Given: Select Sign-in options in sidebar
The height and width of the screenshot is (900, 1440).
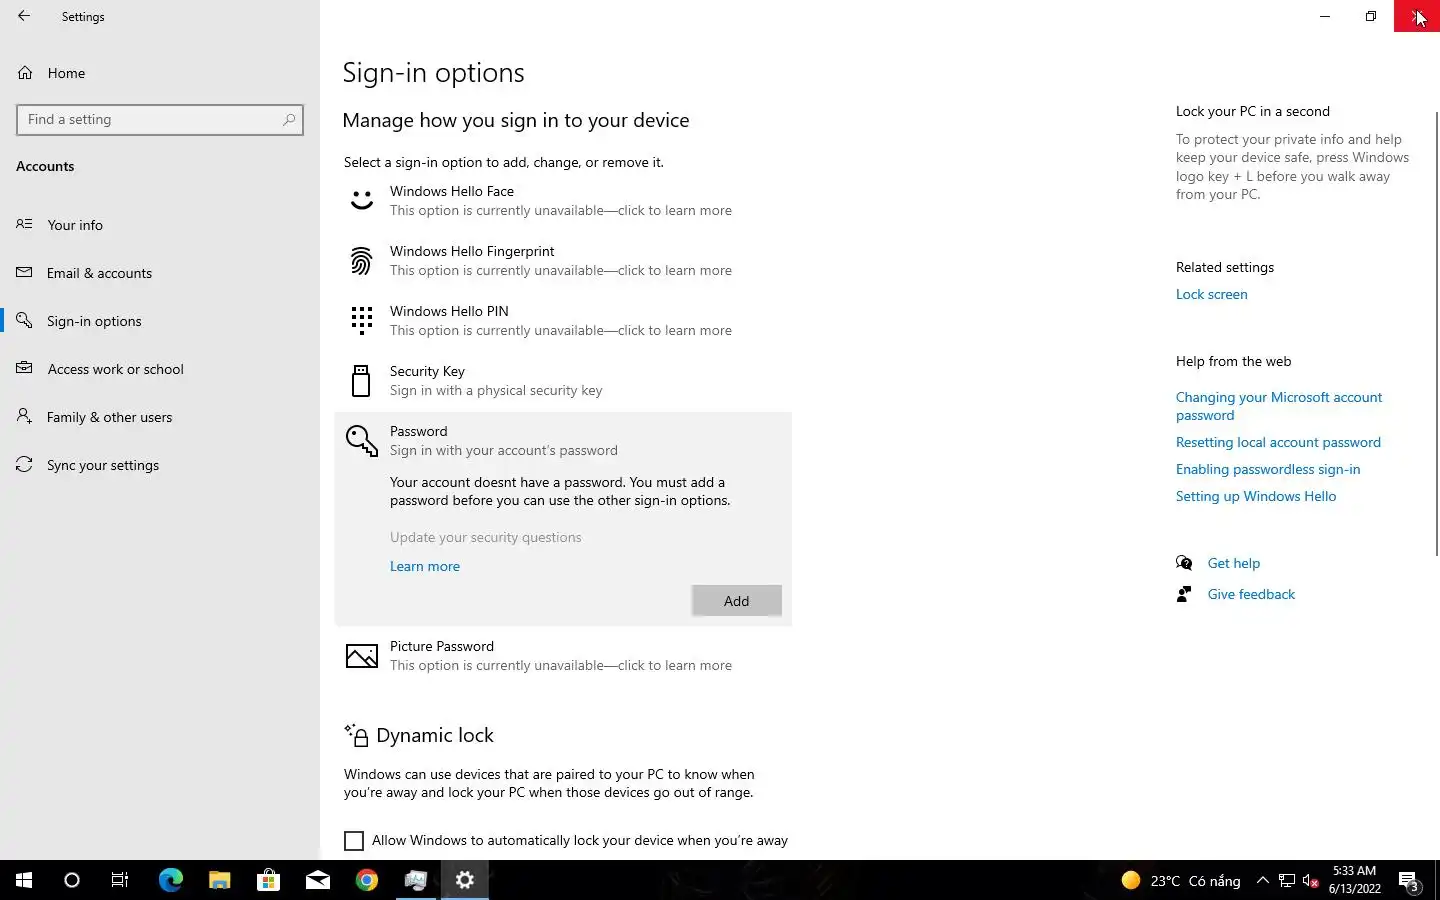Looking at the screenshot, I should (94, 321).
